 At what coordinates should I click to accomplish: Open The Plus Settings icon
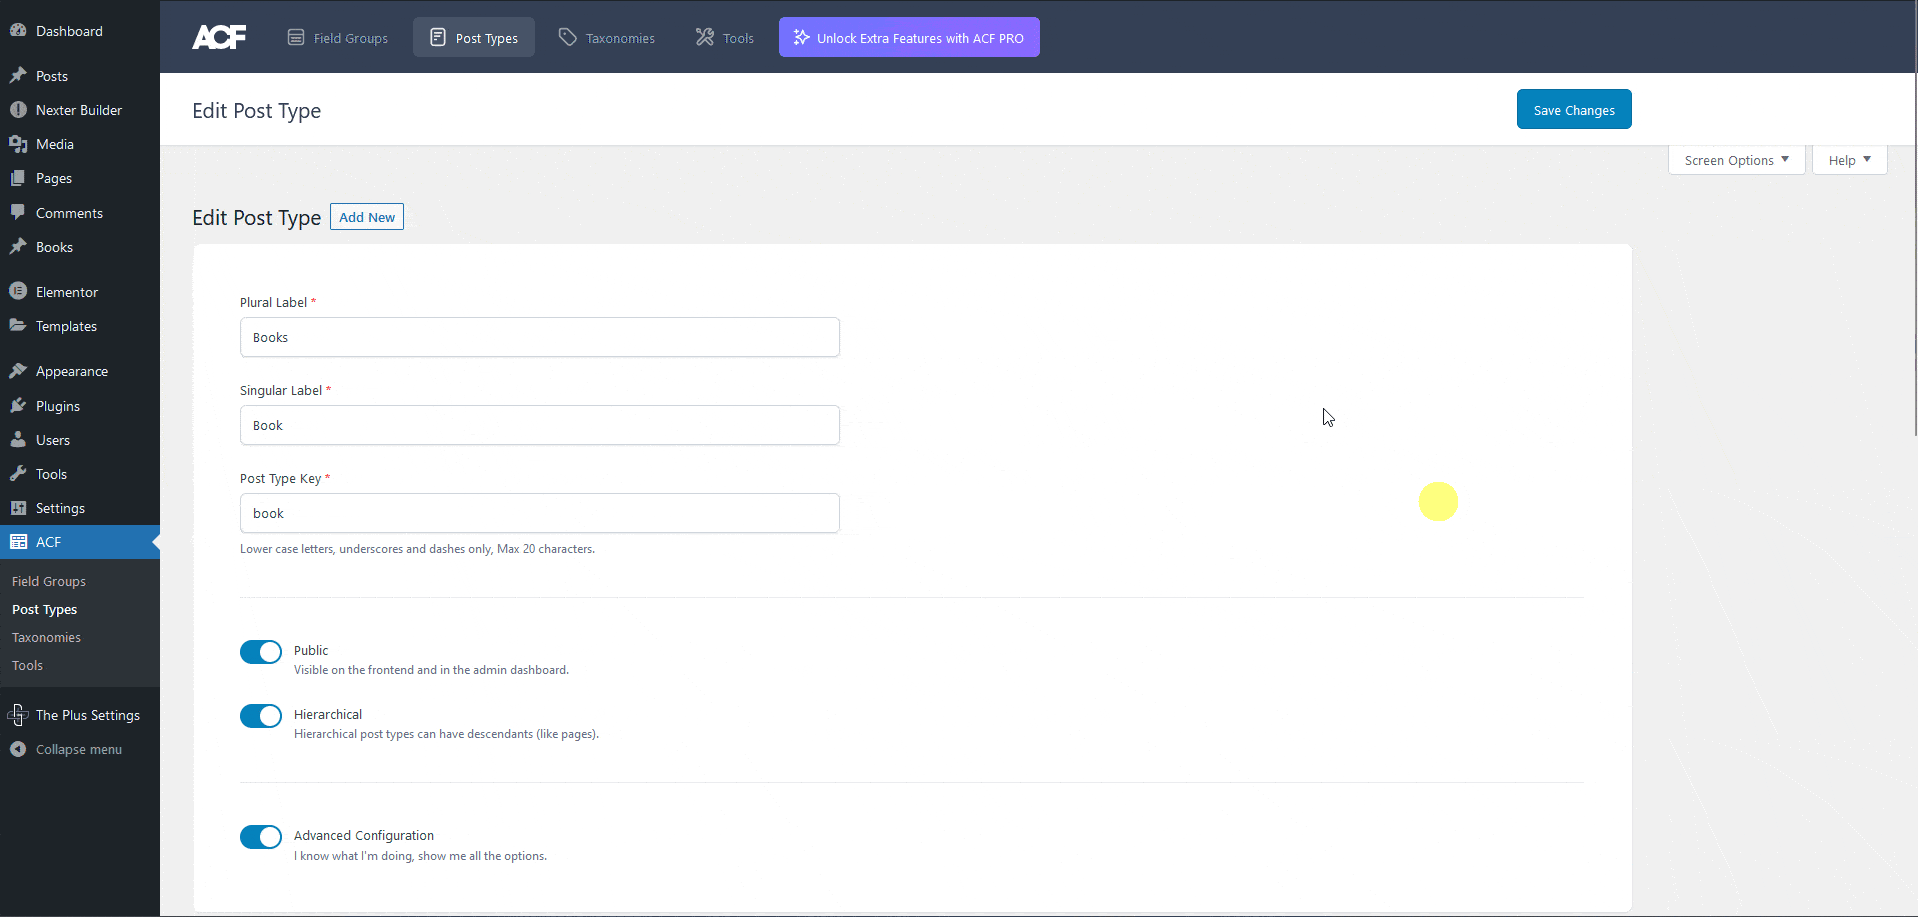coord(19,714)
